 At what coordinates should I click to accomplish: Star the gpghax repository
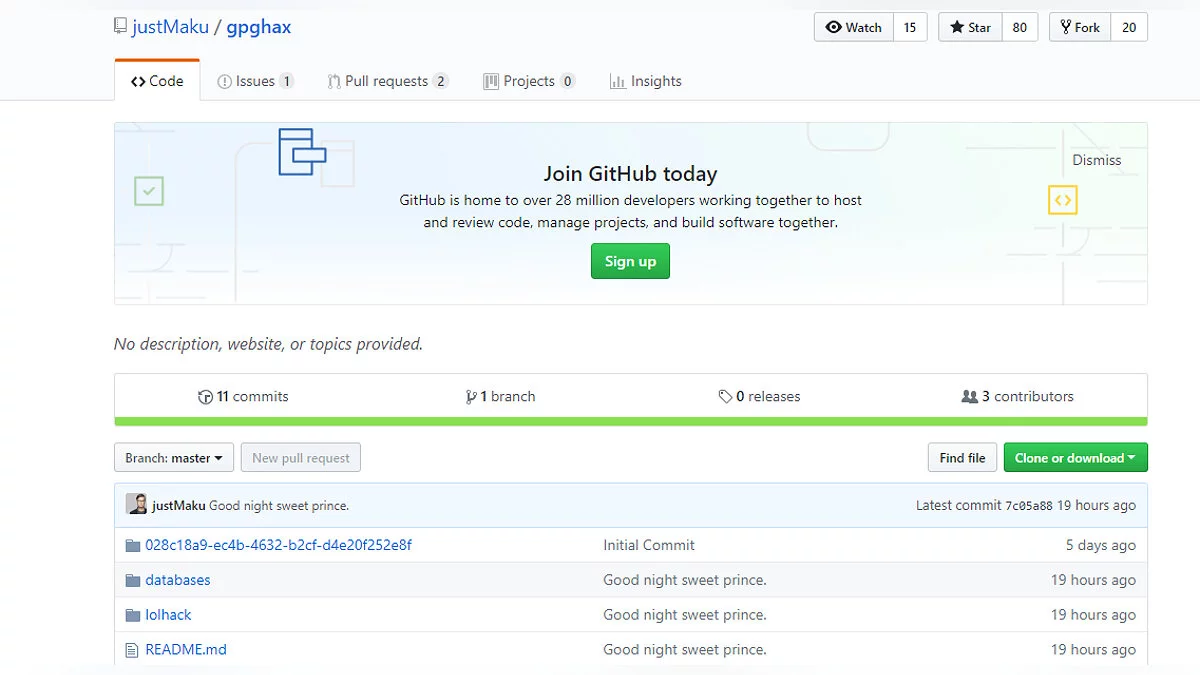coord(969,27)
